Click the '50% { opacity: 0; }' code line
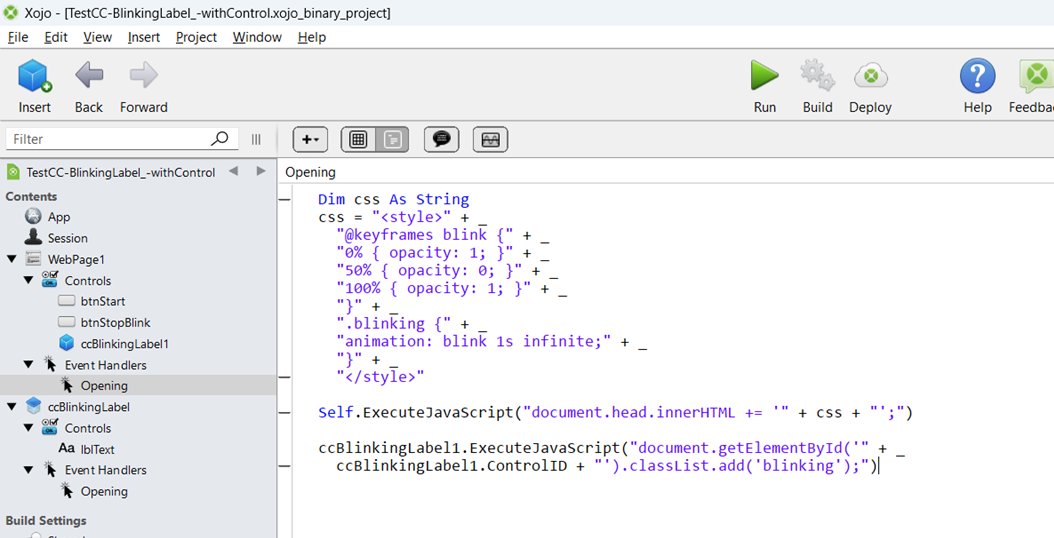Screen dimensions: 1054x538 [x=446, y=270]
